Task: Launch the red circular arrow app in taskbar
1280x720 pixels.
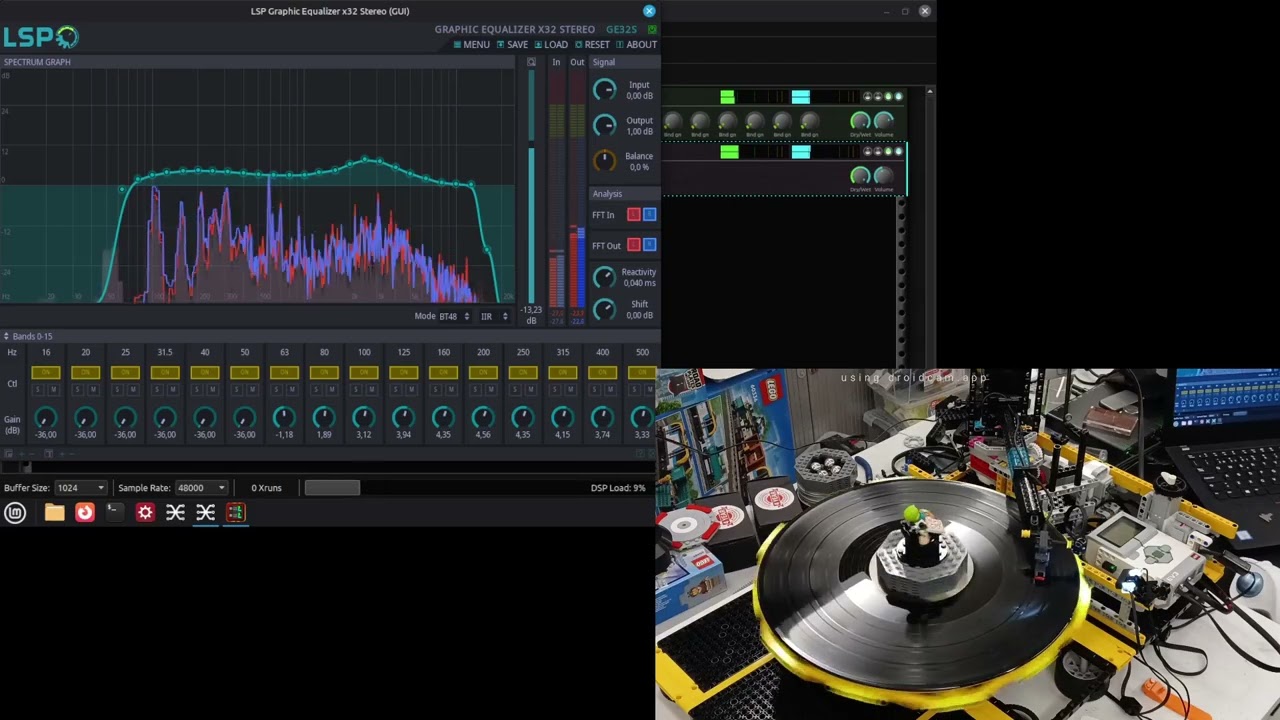Action: click(x=84, y=512)
